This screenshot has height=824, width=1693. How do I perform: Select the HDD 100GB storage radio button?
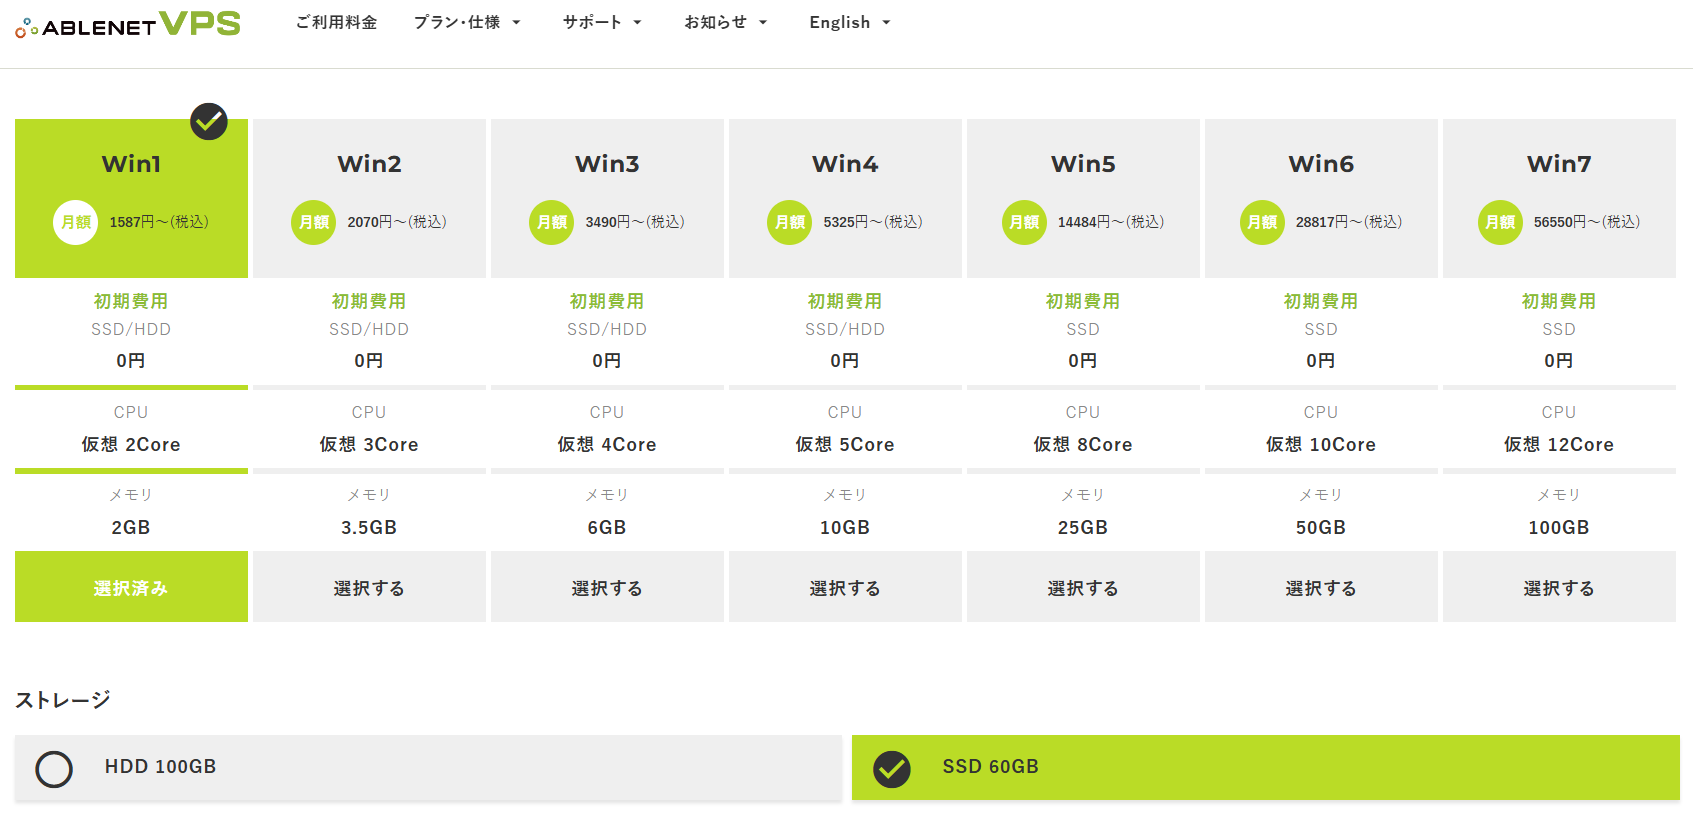(x=54, y=769)
